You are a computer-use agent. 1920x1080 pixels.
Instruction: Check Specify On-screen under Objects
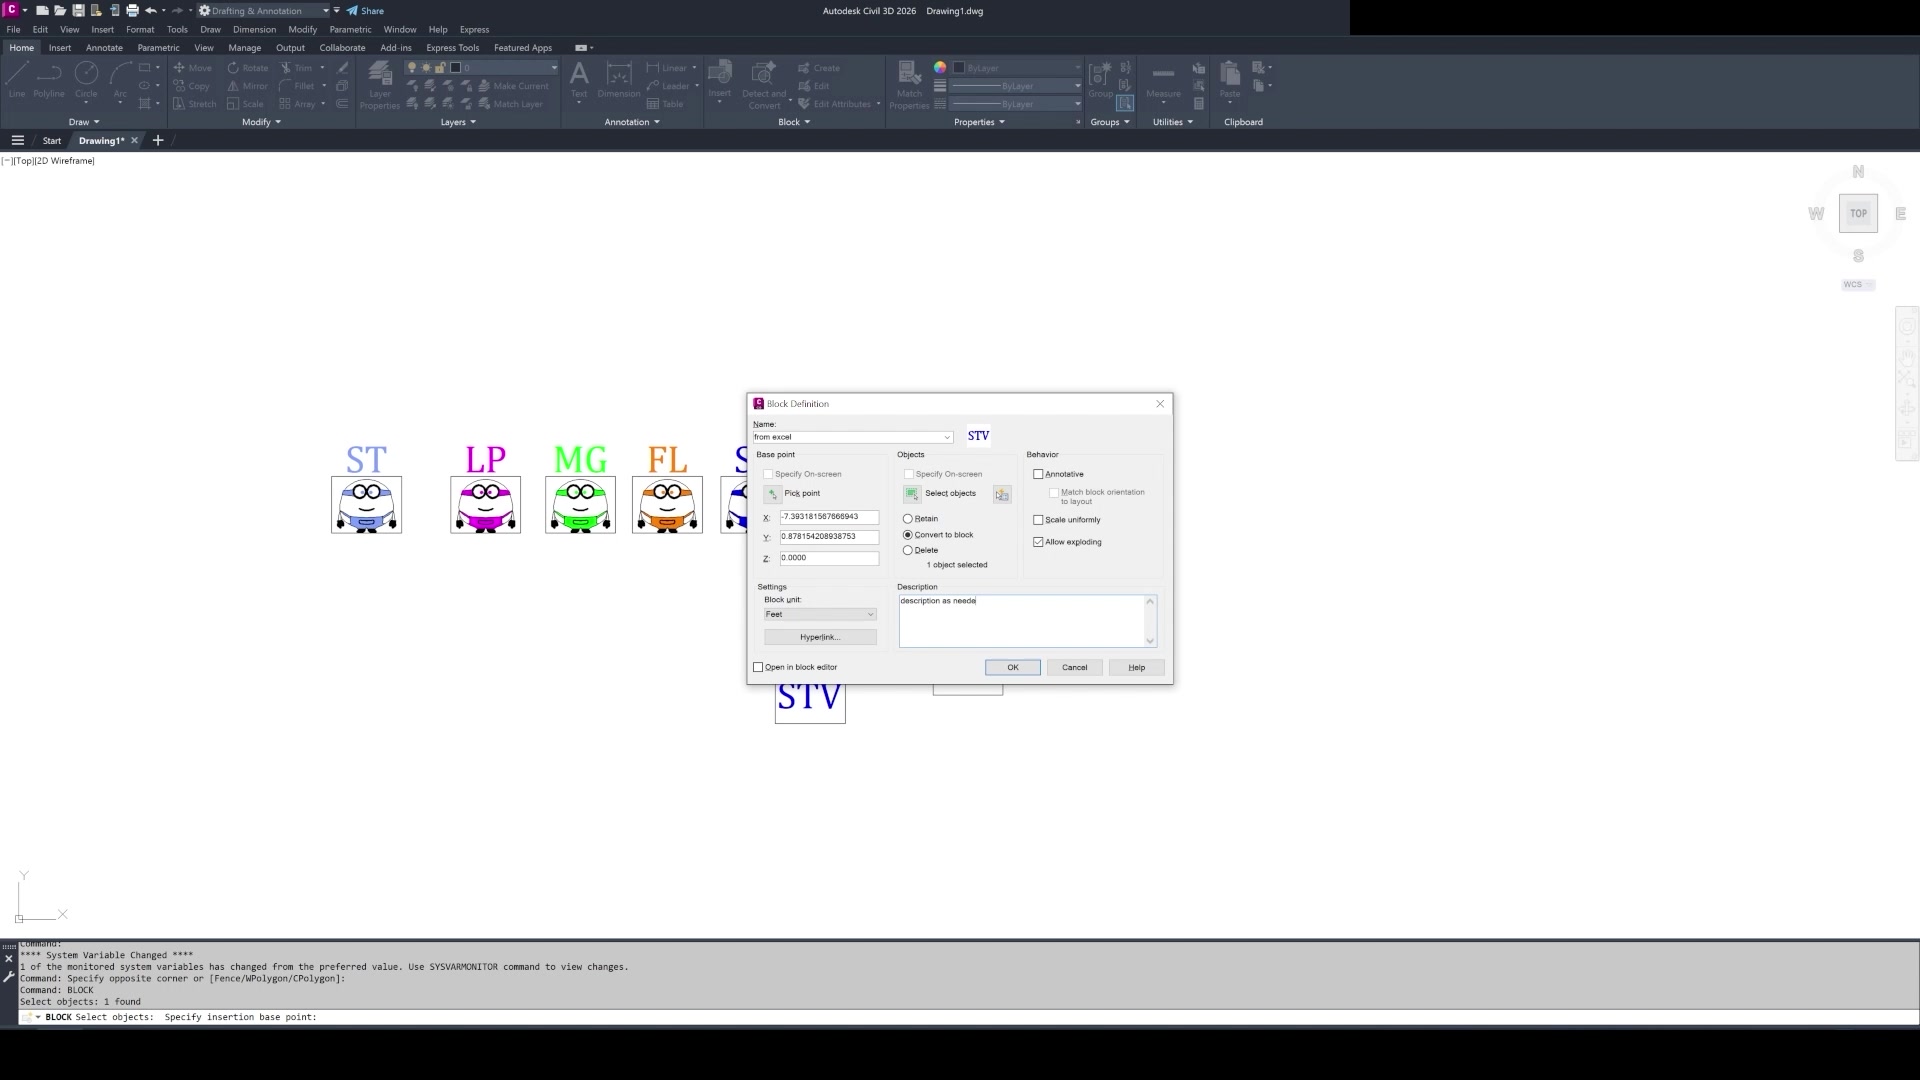pos(909,474)
